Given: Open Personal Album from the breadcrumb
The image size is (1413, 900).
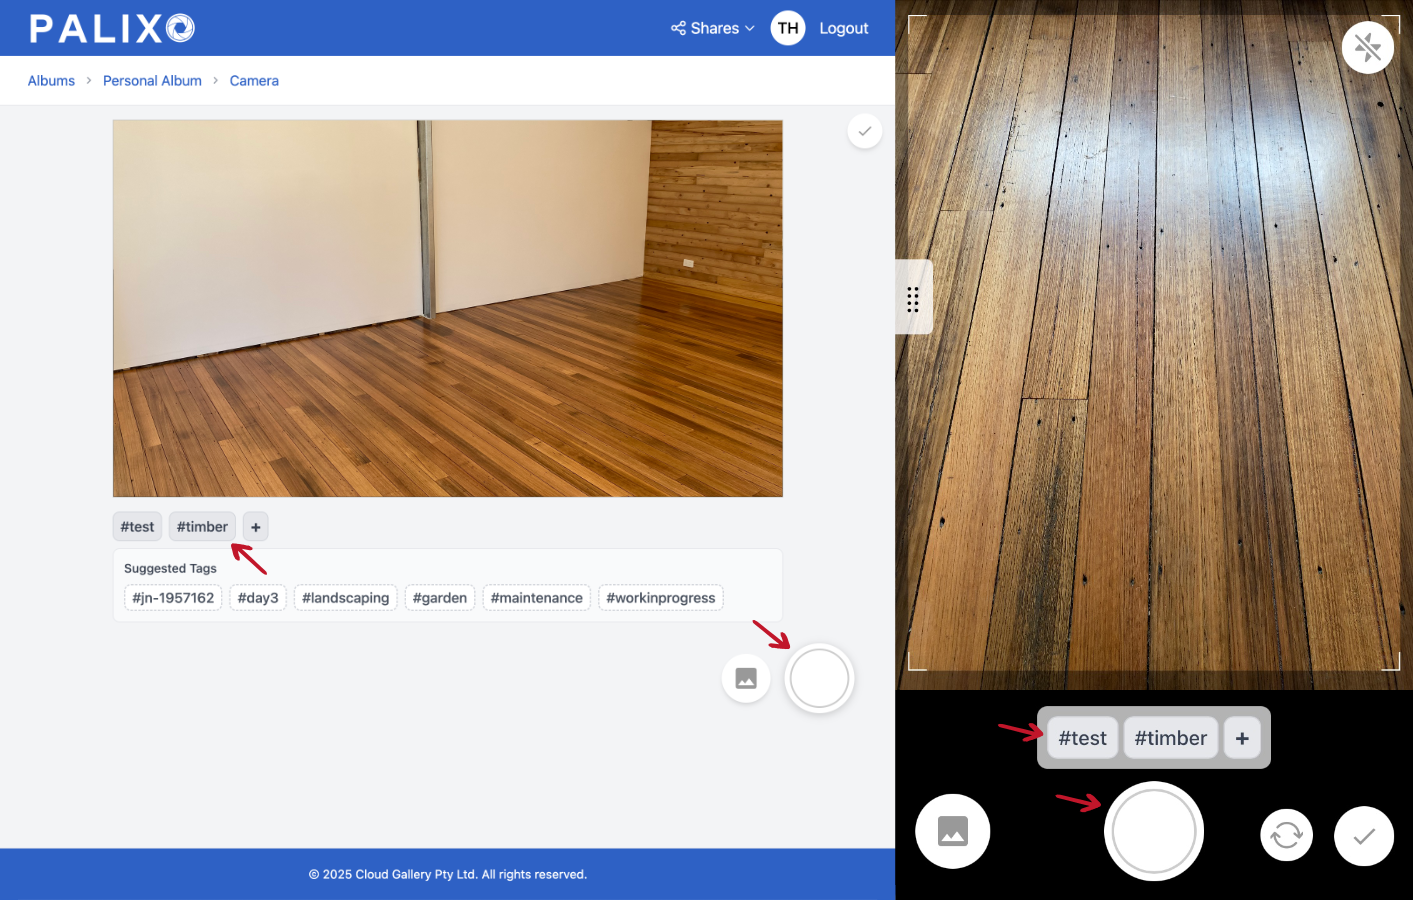Looking at the screenshot, I should [x=152, y=80].
